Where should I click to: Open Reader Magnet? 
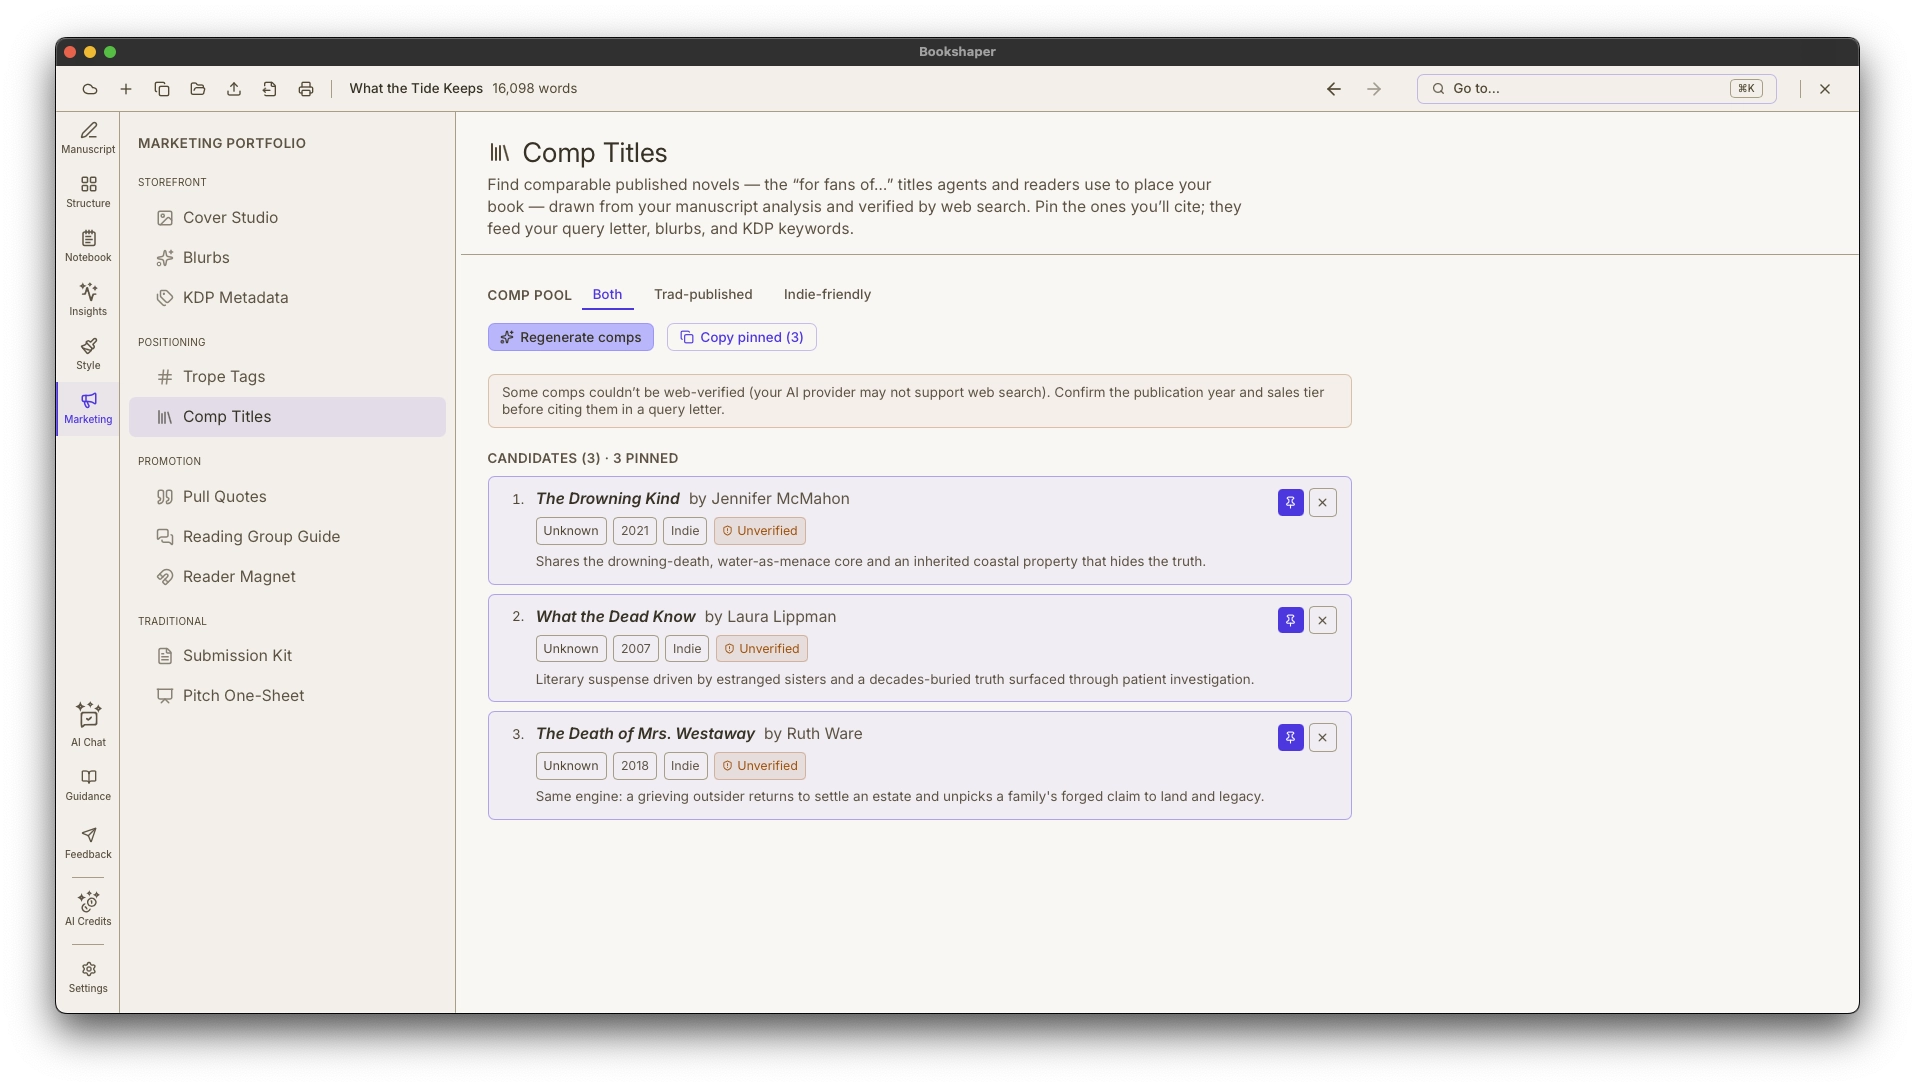tap(287, 576)
